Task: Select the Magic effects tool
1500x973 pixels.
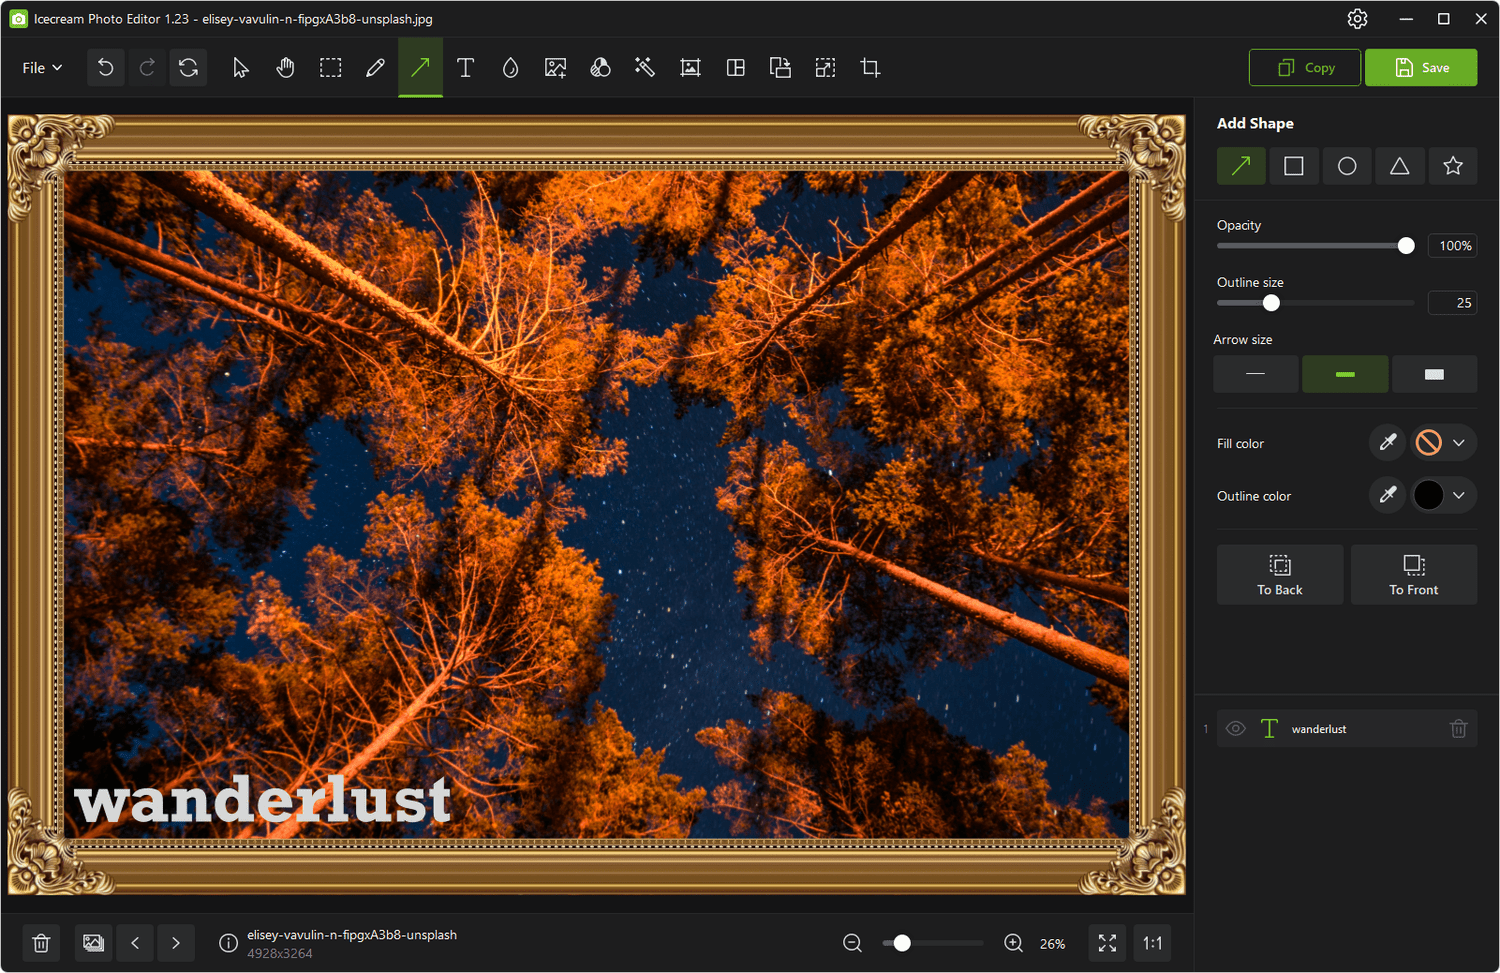Action: pos(645,67)
